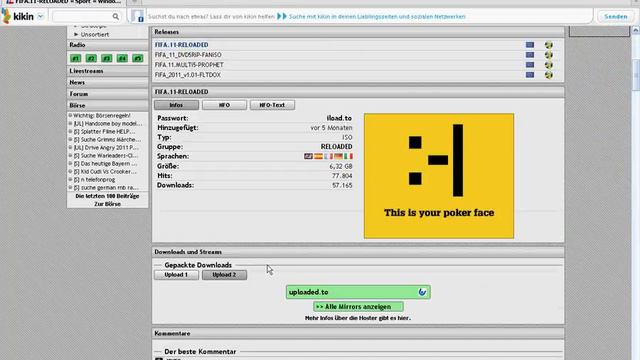
Task: Select radio station #2
Action: point(91,58)
